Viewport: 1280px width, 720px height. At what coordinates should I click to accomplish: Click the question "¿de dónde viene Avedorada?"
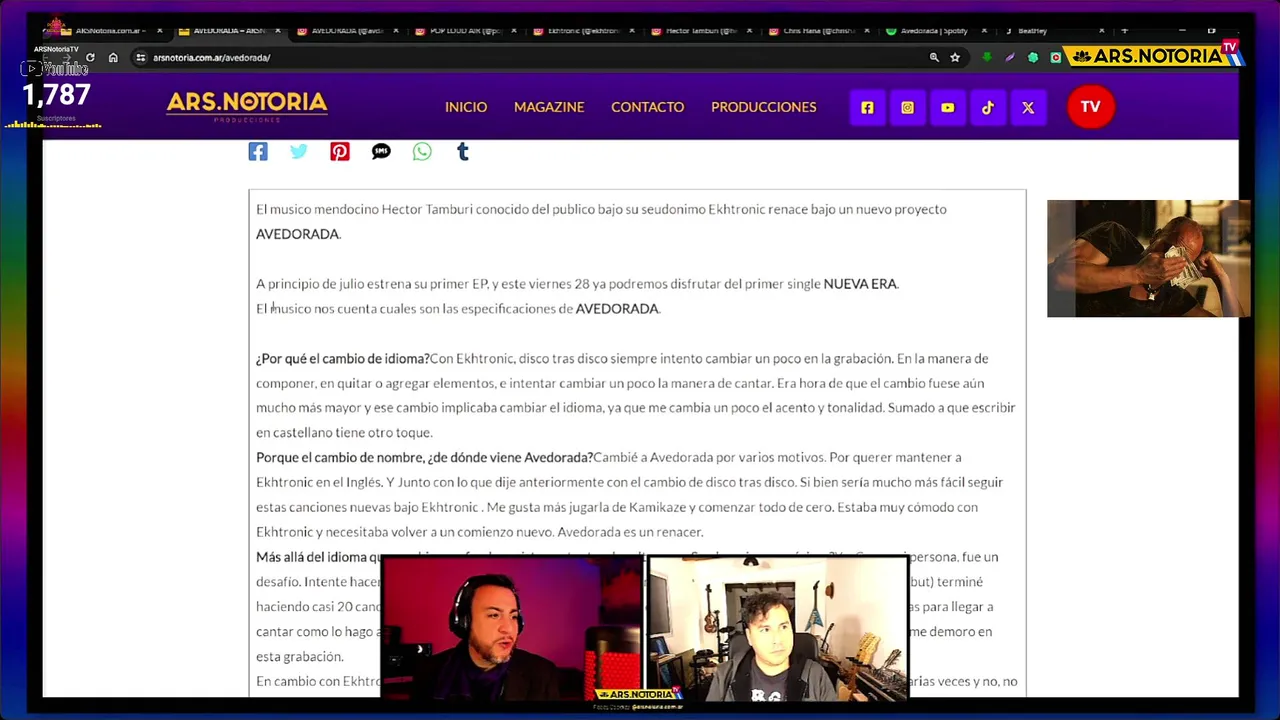[510, 457]
